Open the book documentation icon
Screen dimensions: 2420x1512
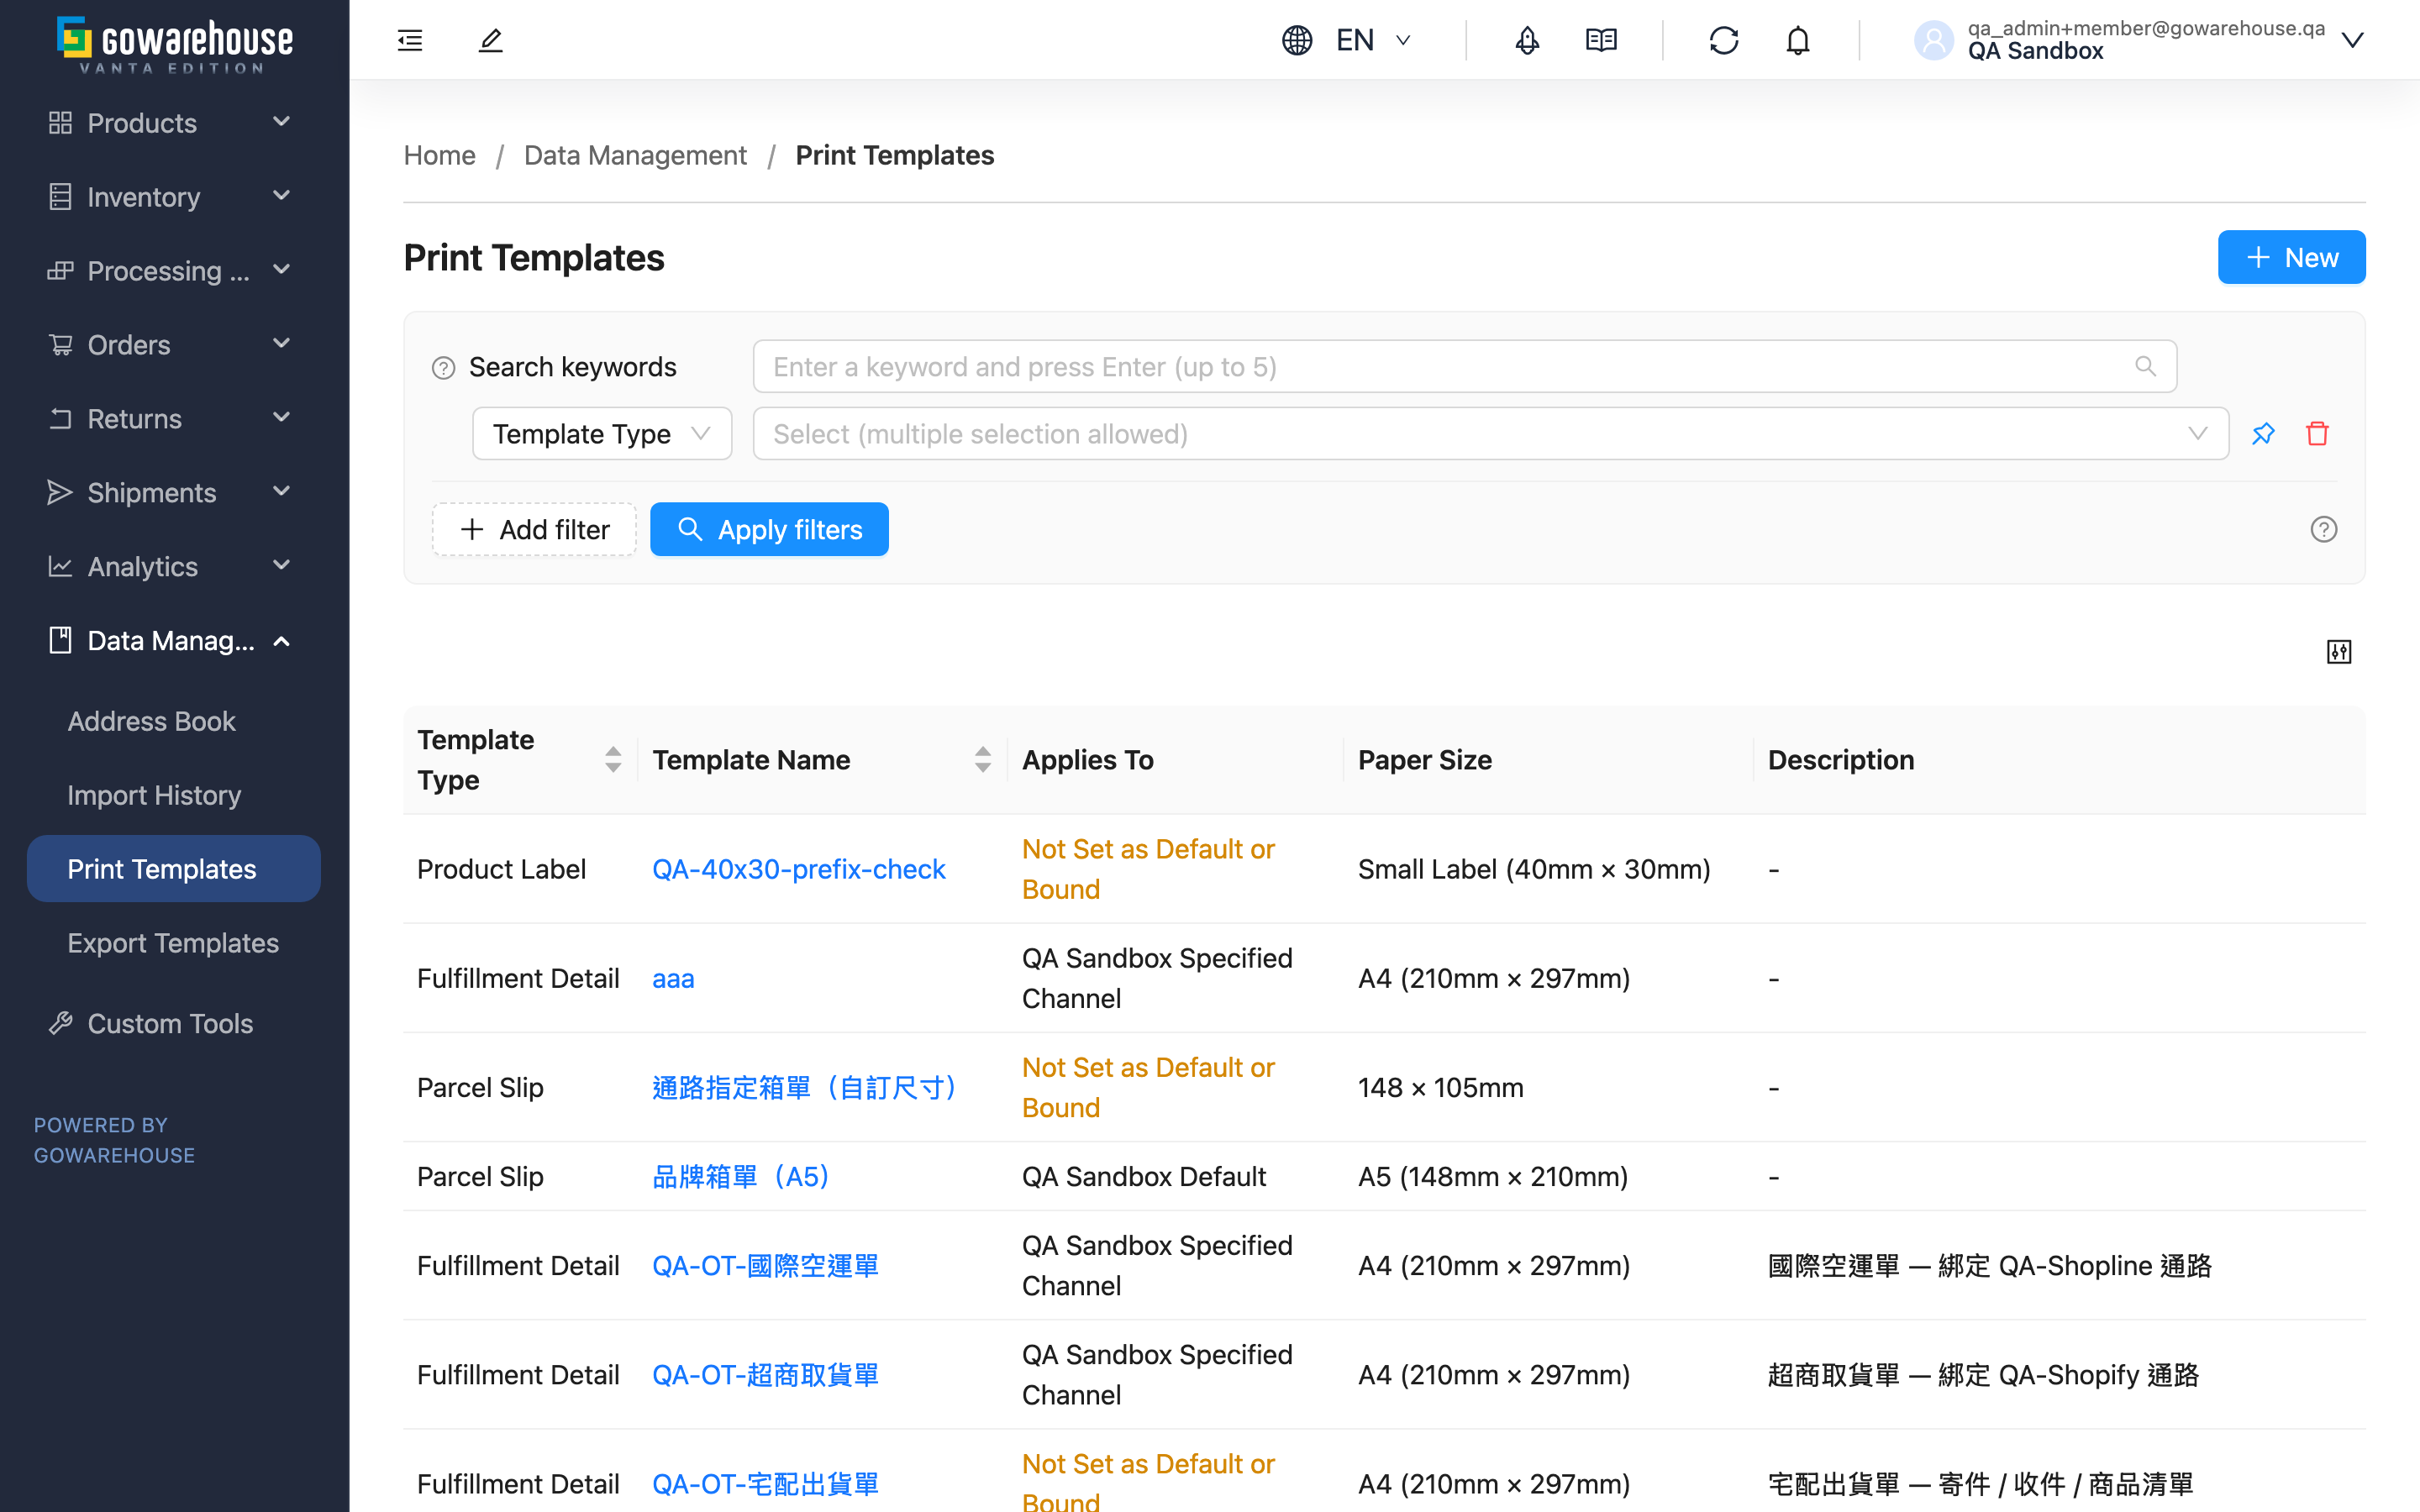[1601, 40]
